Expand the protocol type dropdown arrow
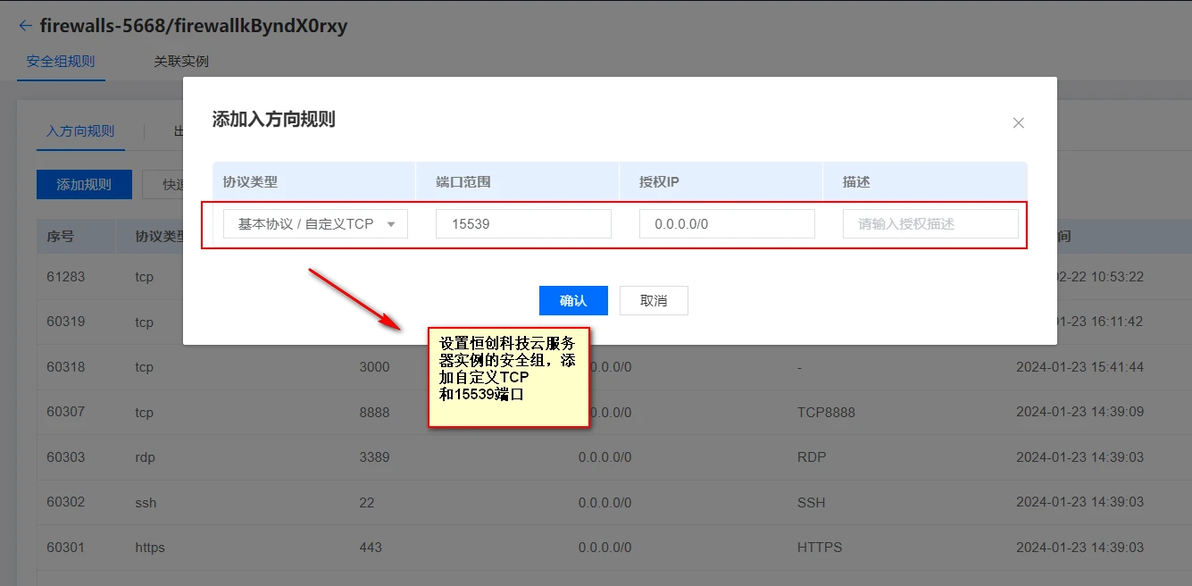This screenshot has width=1192, height=586. click(x=392, y=224)
